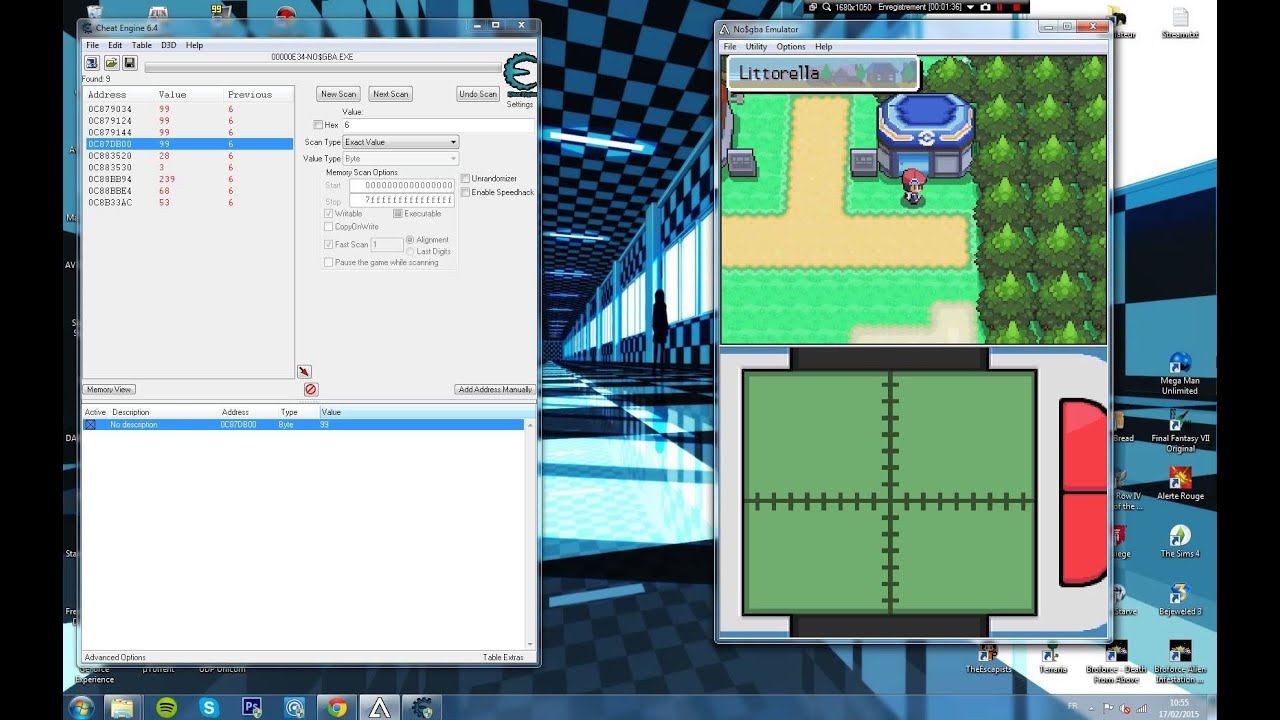Click the memory scan Start address field
Viewport: 1280px width, 720px height.
402,186
